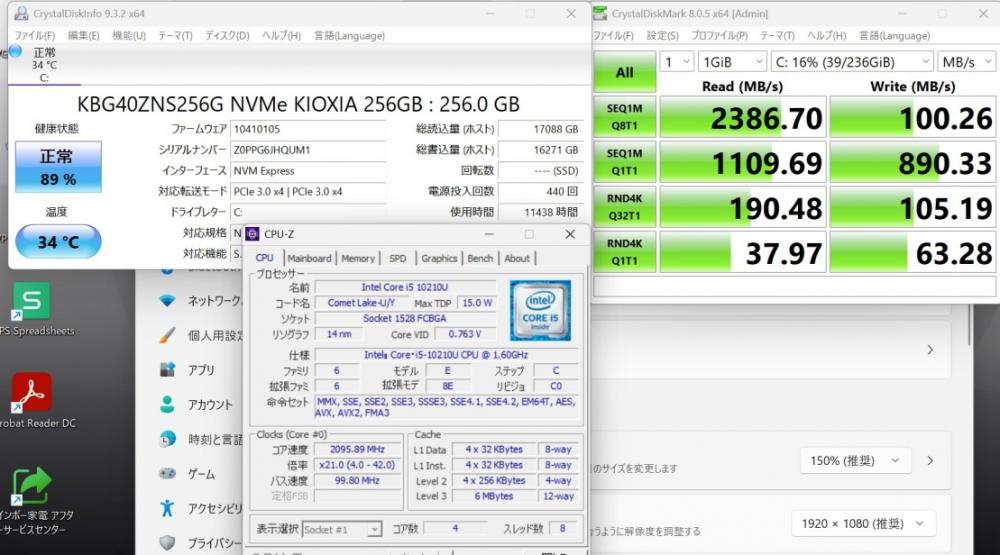The height and width of the screenshot is (555, 1000).
Task: Open the 1920 × 1080 resolution dropdown
Action: 863,524
